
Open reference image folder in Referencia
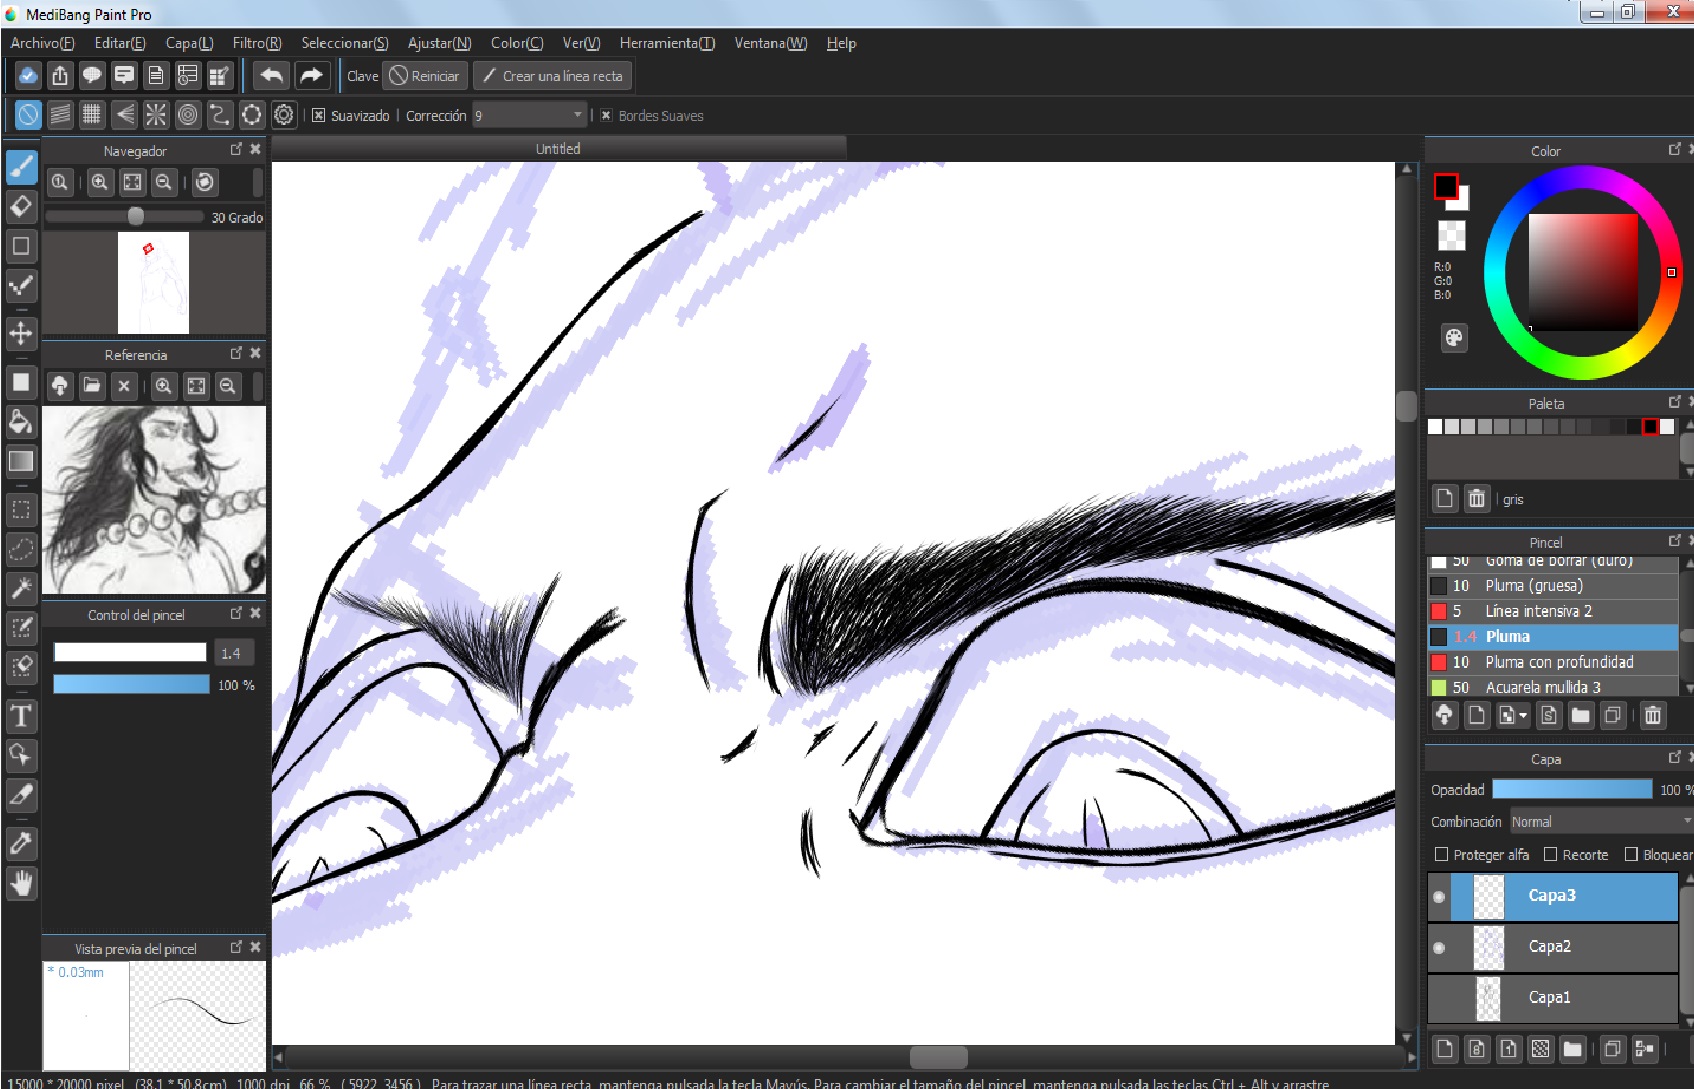click(92, 386)
